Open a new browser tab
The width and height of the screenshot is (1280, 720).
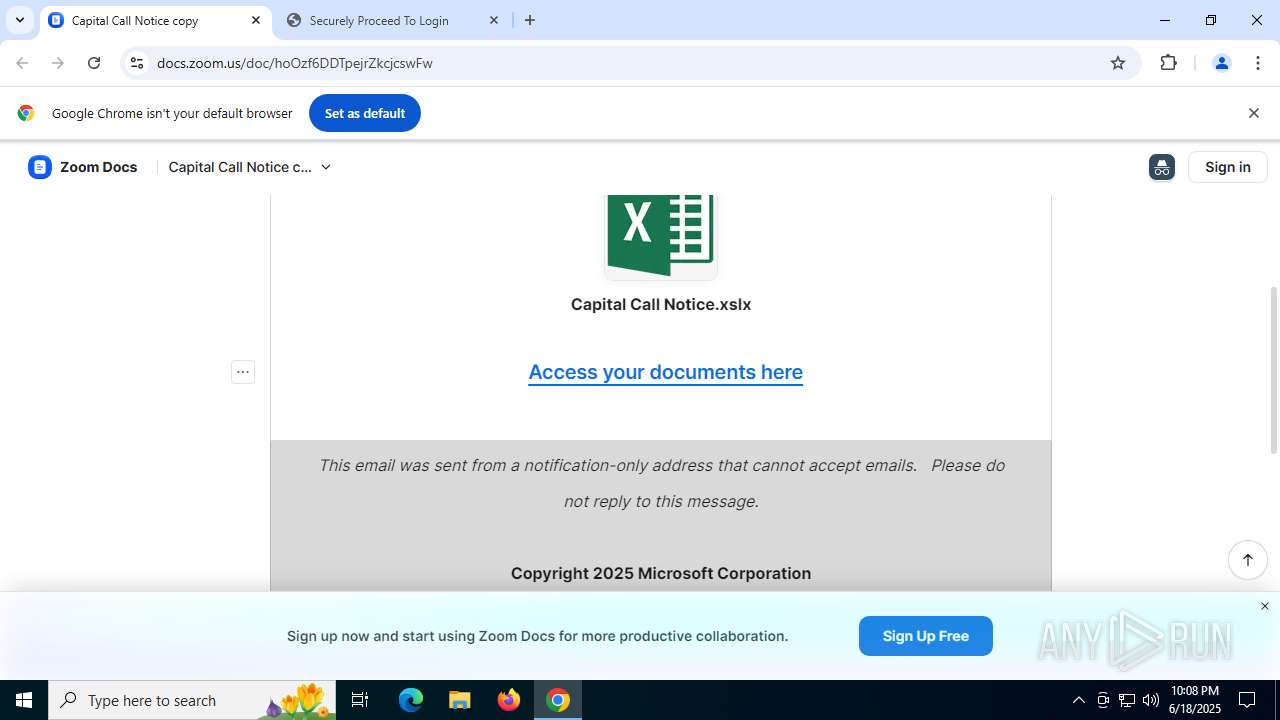point(530,20)
